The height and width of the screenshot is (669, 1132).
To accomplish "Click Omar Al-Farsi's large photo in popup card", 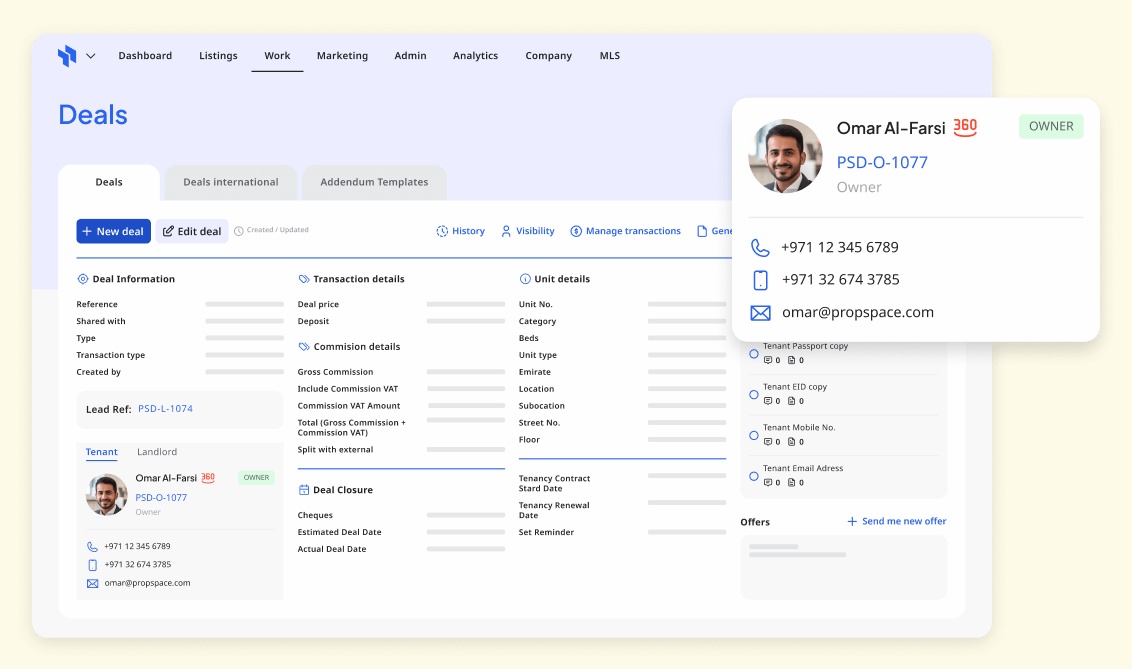I will click(785, 156).
